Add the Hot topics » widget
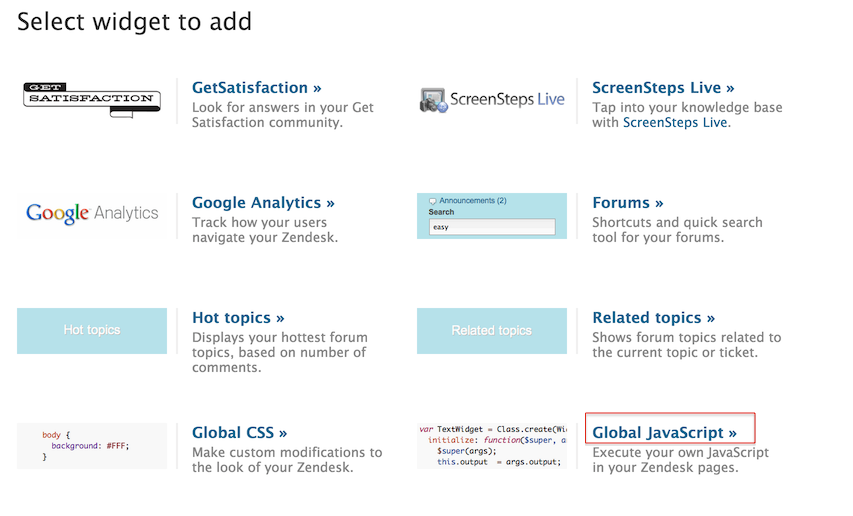The height and width of the screenshot is (516, 853). pos(238,318)
